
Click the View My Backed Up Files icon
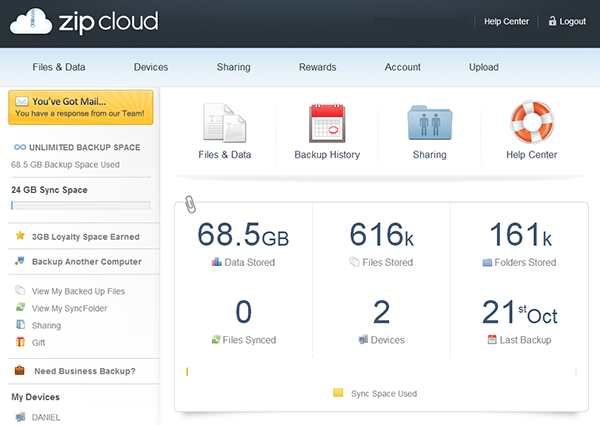click(20, 290)
